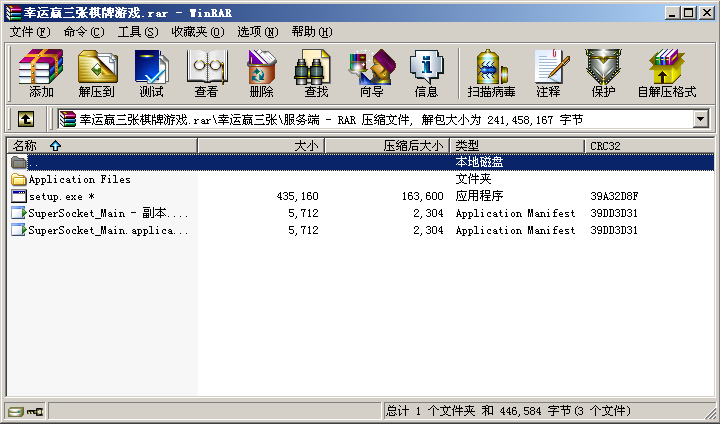Launch the 向导 (Wizard) tool
Image resolution: width=720 pixels, height=424 pixels.
point(371,73)
